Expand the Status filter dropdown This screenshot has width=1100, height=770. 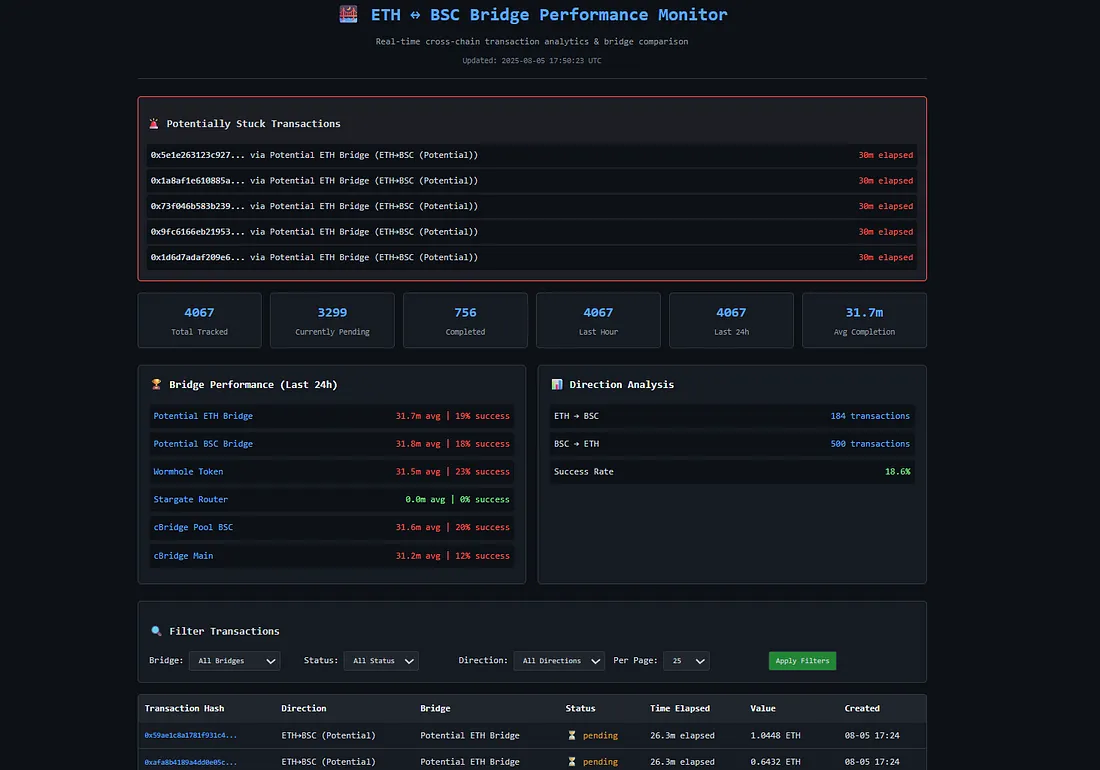pyautogui.click(x=381, y=661)
